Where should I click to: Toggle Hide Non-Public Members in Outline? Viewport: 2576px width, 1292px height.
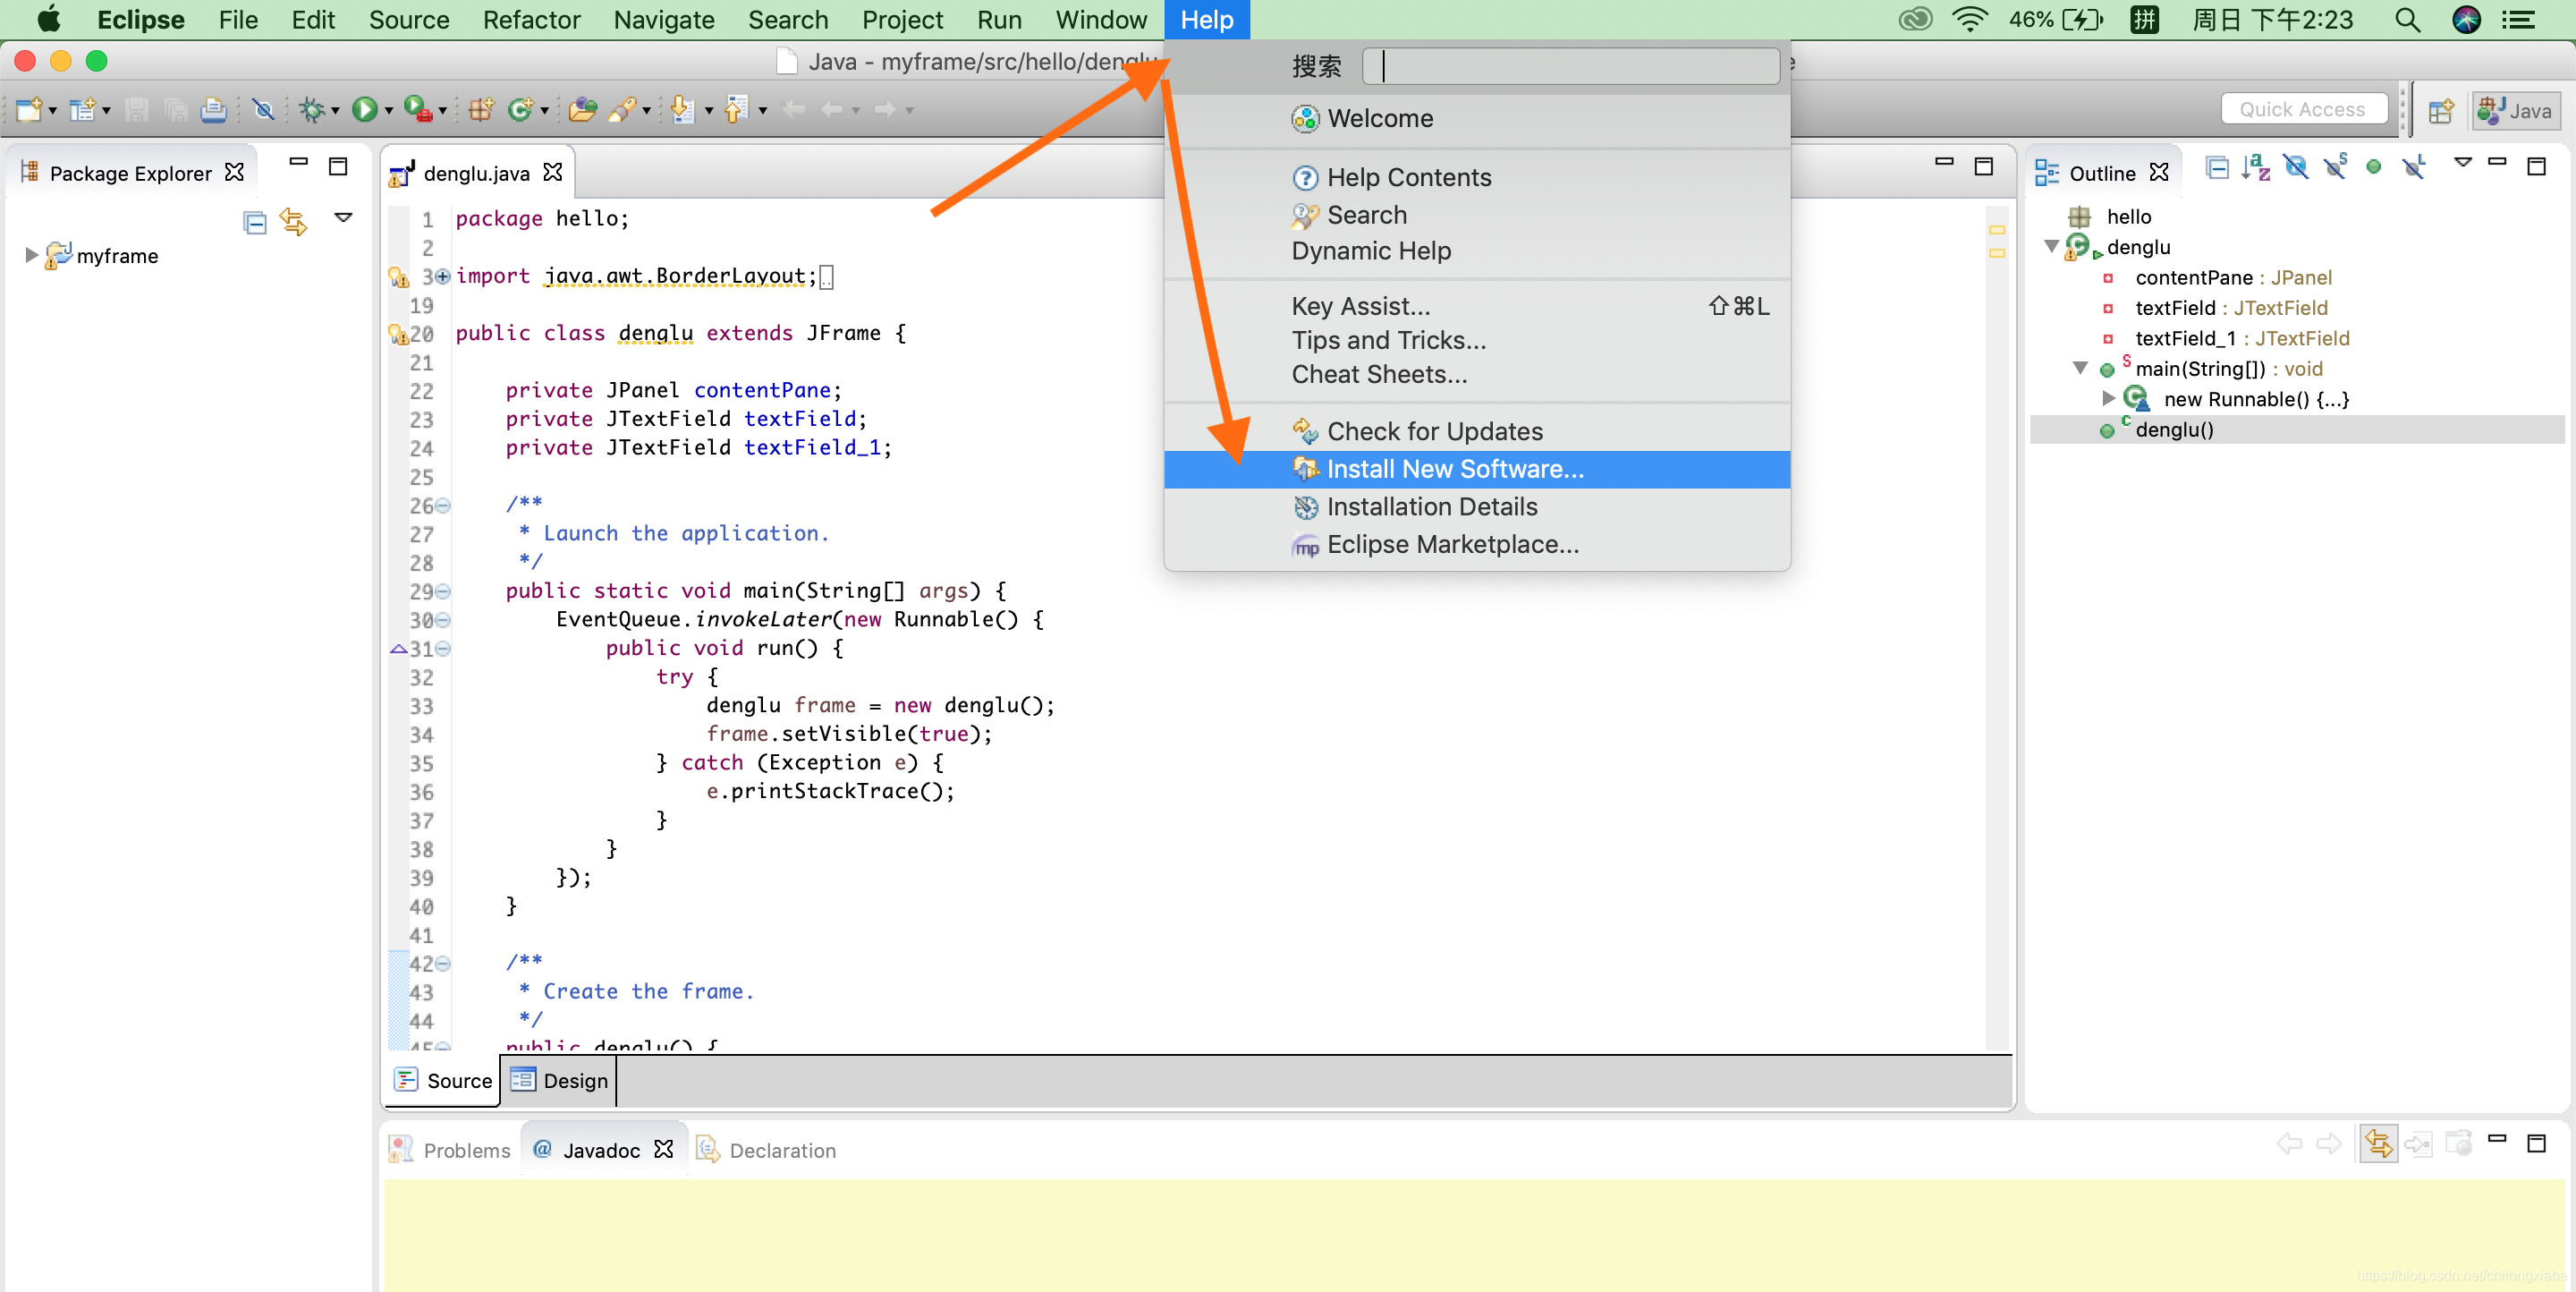pos(2374,167)
